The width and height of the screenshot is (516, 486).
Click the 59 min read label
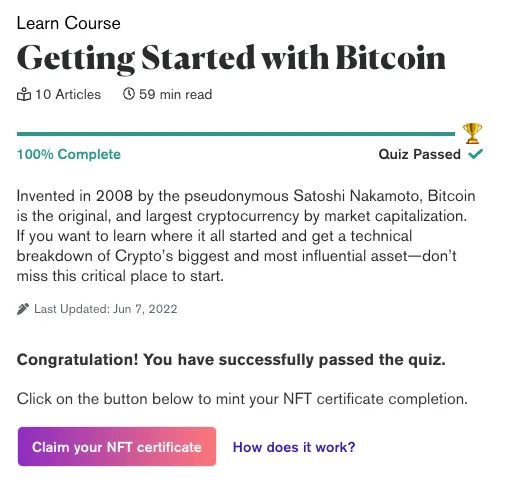pos(175,94)
